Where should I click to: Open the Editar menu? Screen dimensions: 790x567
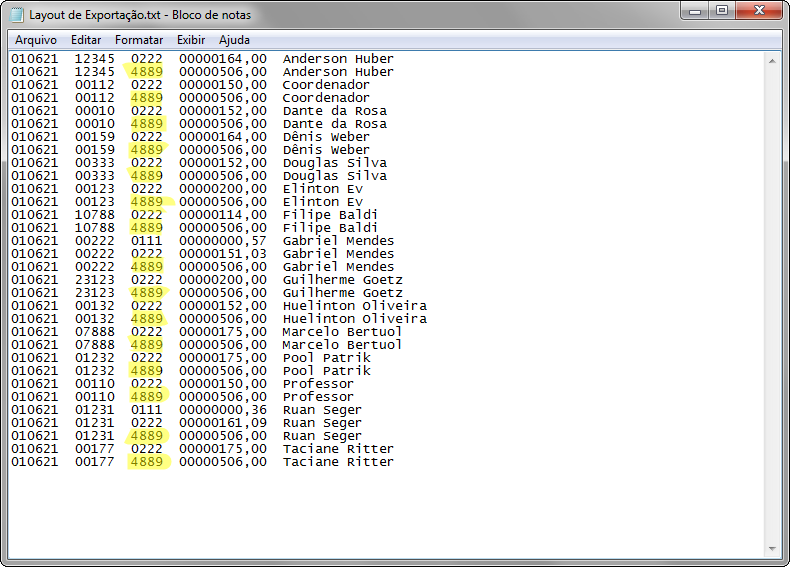86,40
